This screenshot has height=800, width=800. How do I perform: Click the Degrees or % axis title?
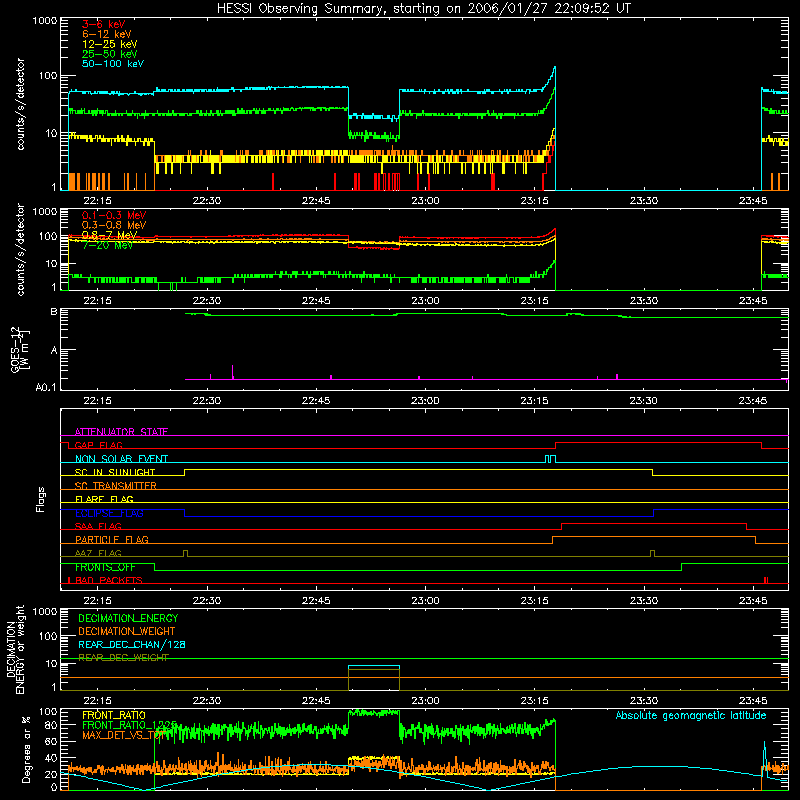pyautogui.click(x=26, y=750)
